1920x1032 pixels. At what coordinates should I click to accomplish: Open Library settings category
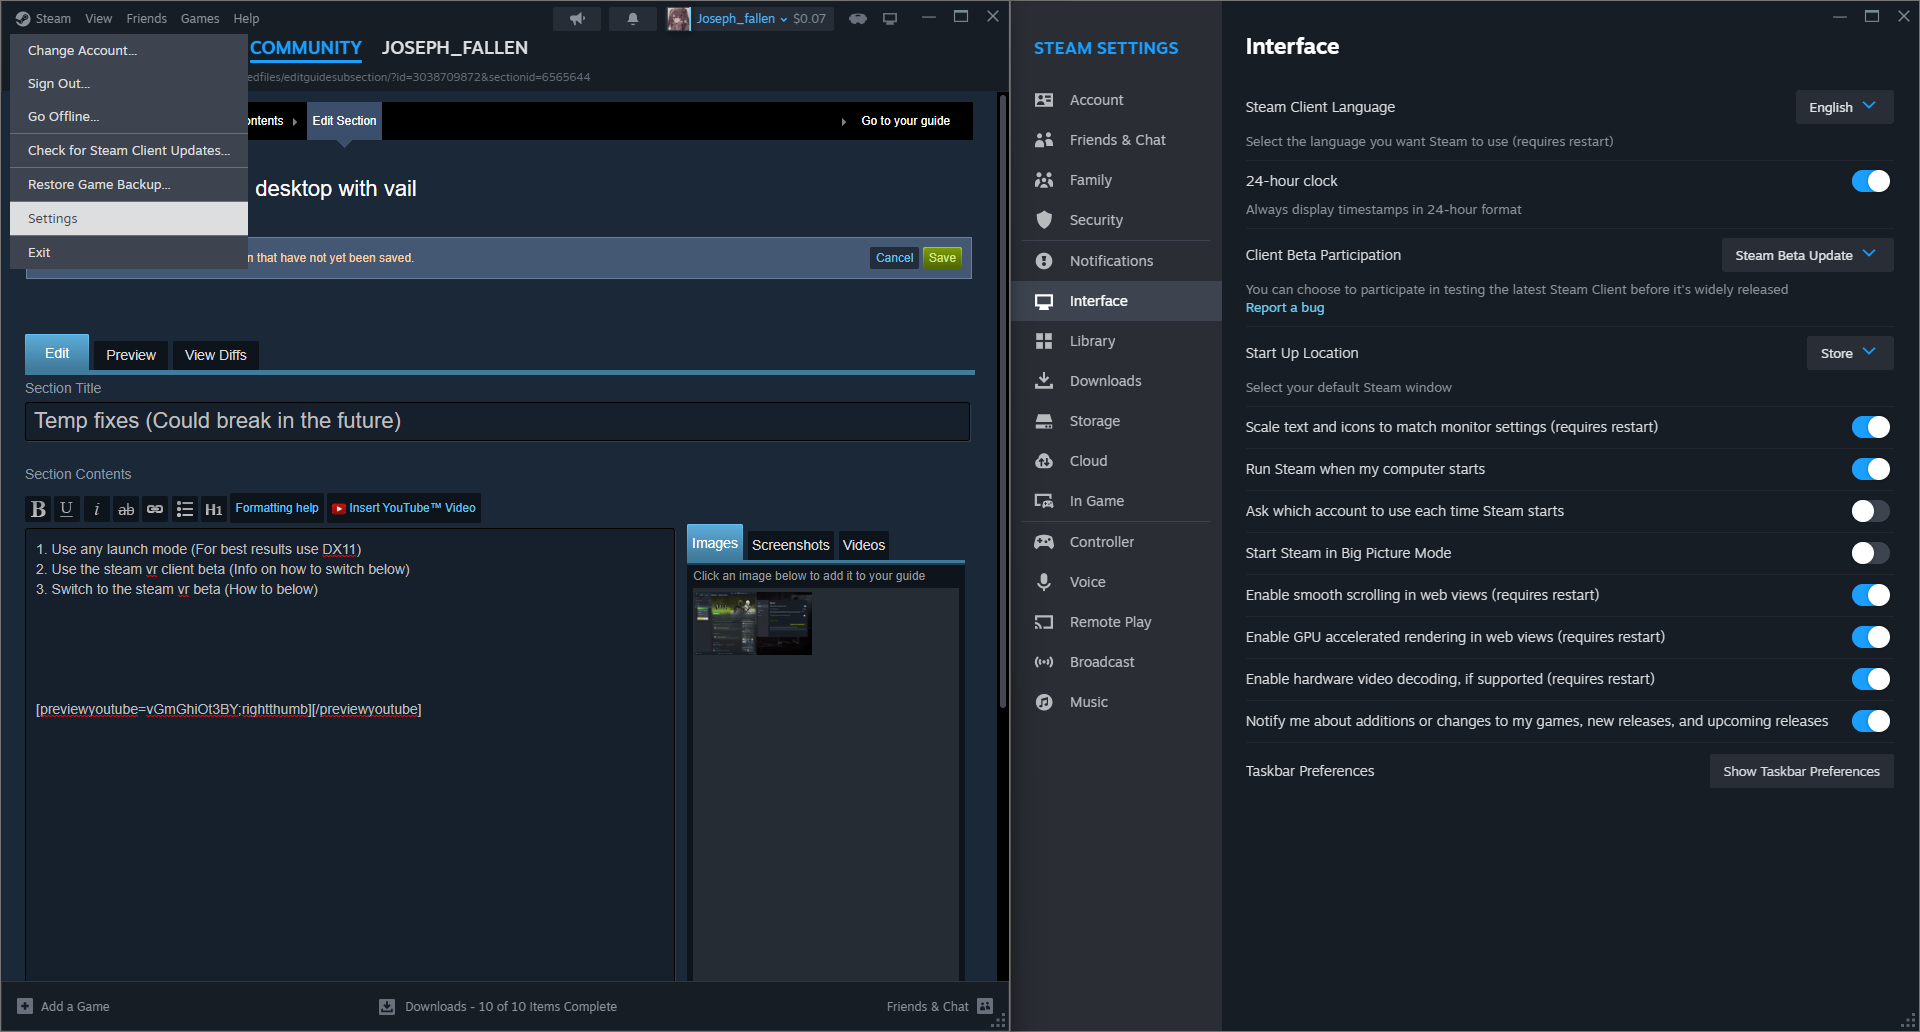pyautogui.click(x=1116, y=341)
